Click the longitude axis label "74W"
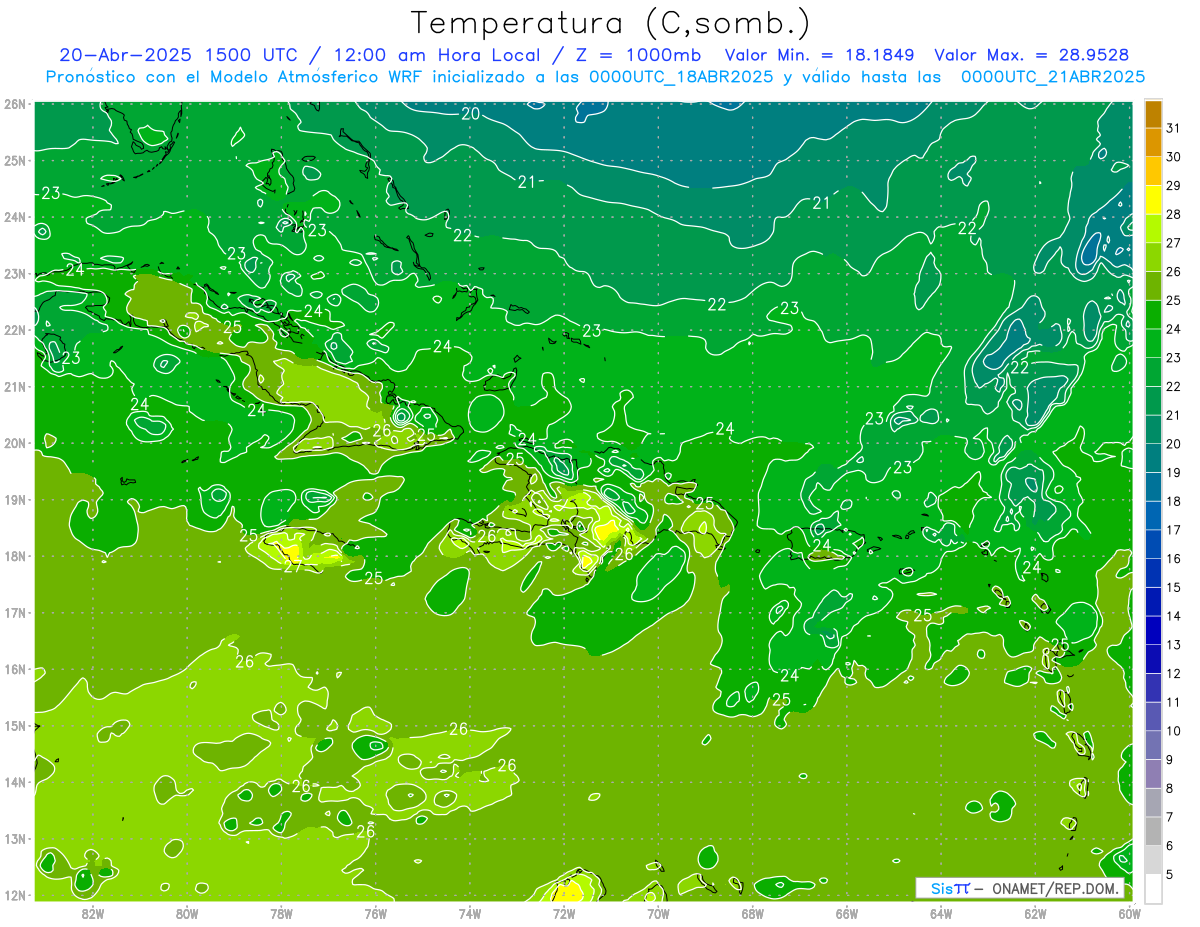1200x927 pixels. point(470,913)
